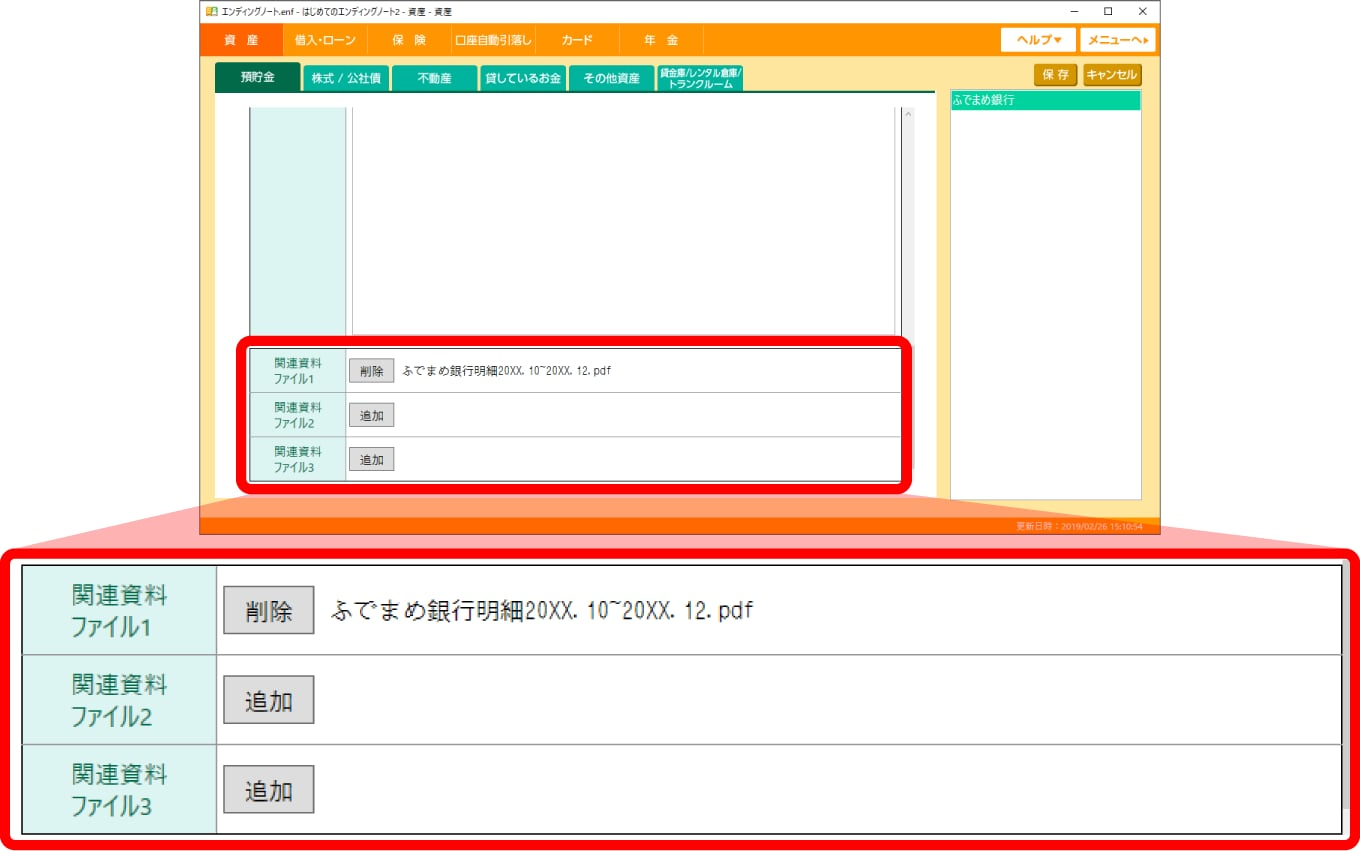Open the 借入・ローン section

(325, 40)
